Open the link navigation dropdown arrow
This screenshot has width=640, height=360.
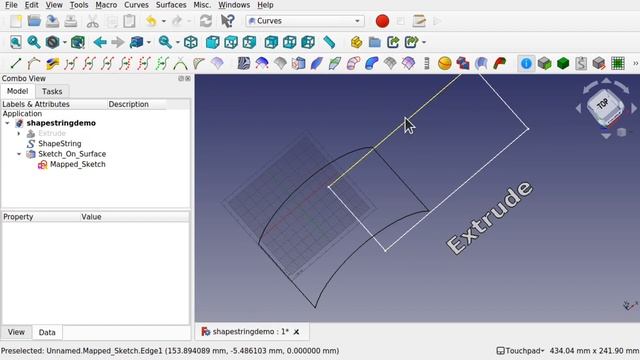point(149,42)
